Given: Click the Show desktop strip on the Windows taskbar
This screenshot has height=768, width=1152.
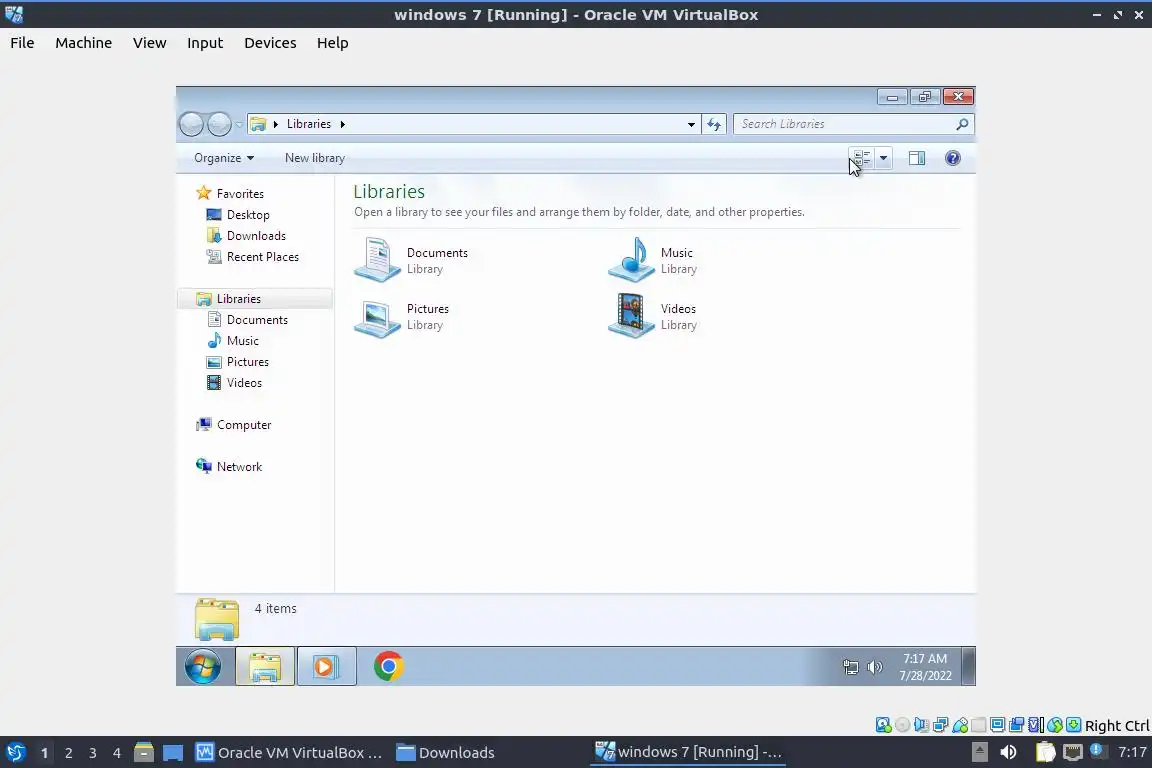Looking at the screenshot, I should coord(969,667).
